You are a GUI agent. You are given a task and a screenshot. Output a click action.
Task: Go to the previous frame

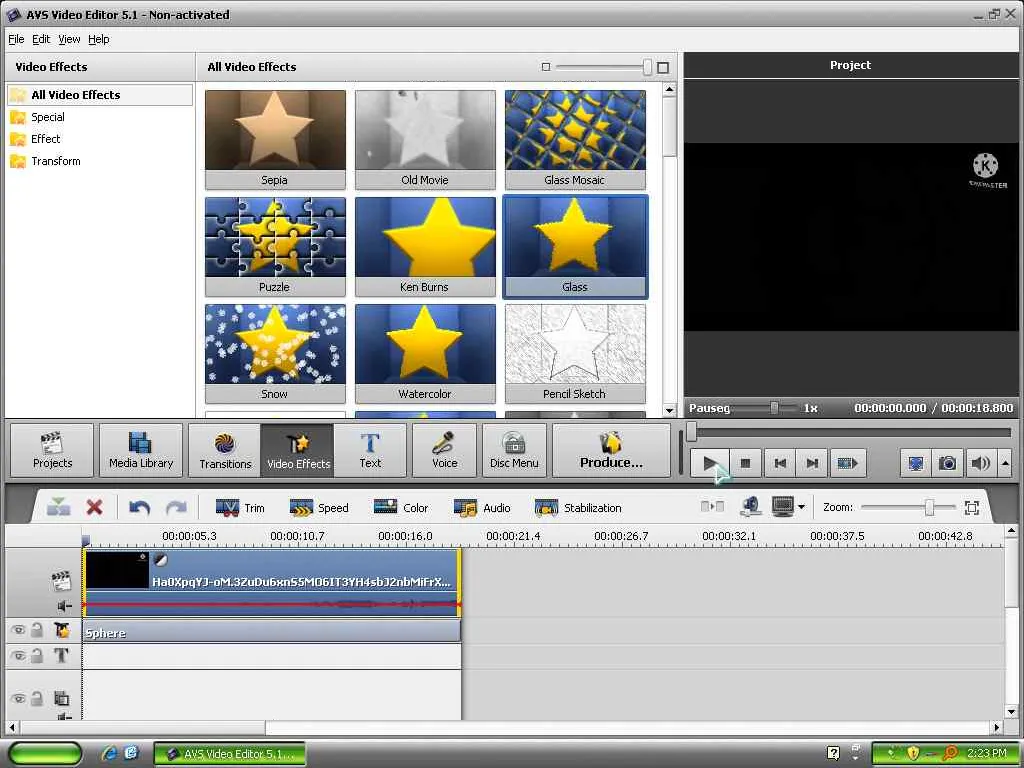tap(780, 463)
